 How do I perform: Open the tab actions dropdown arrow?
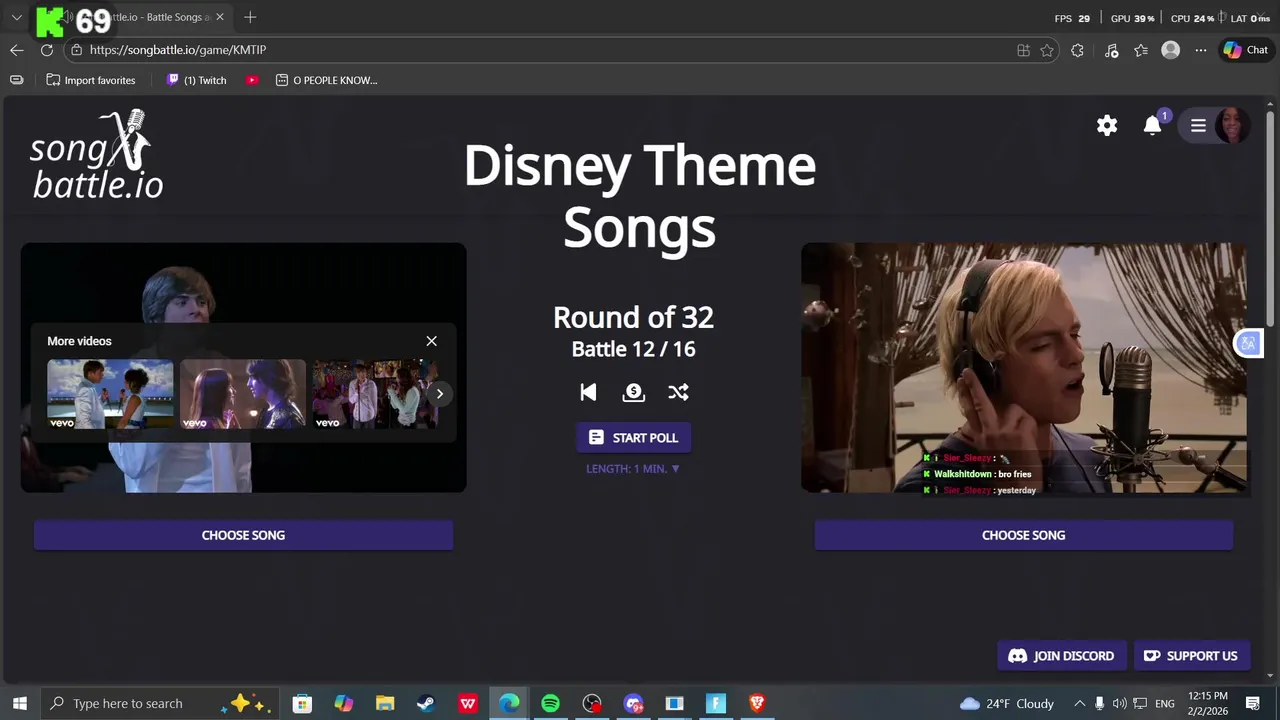pyautogui.click(x=17, y=17)
